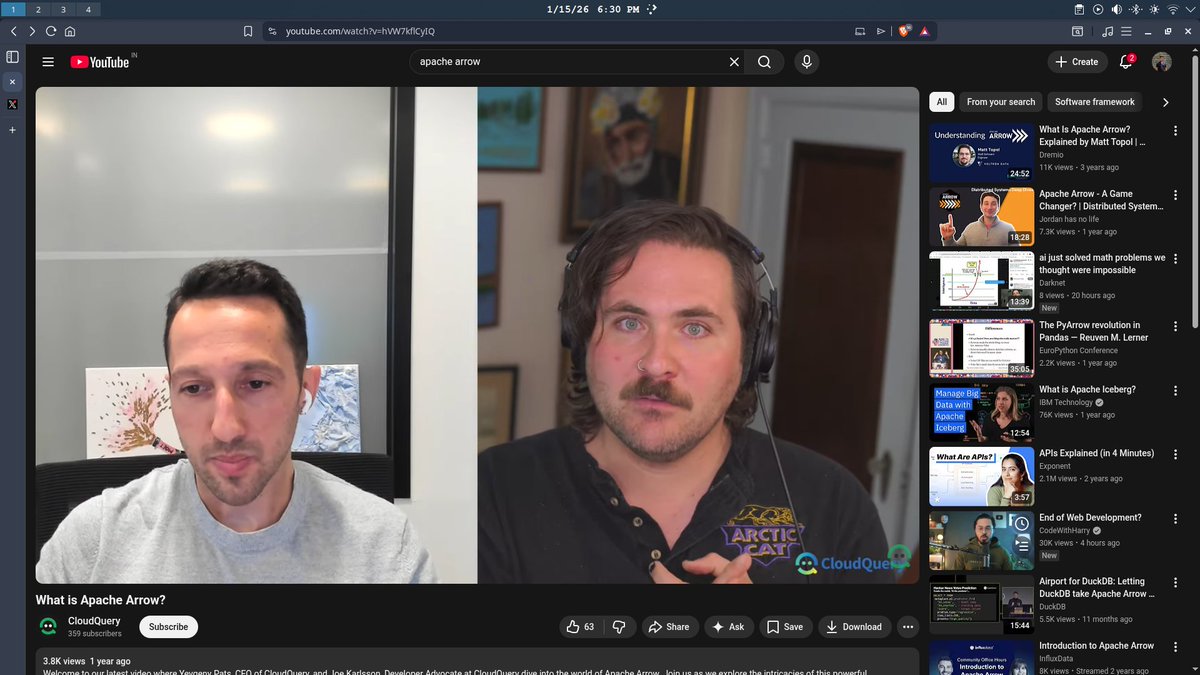
Task: Open the CloudQuery channel name link
Action: click(94, 621)
